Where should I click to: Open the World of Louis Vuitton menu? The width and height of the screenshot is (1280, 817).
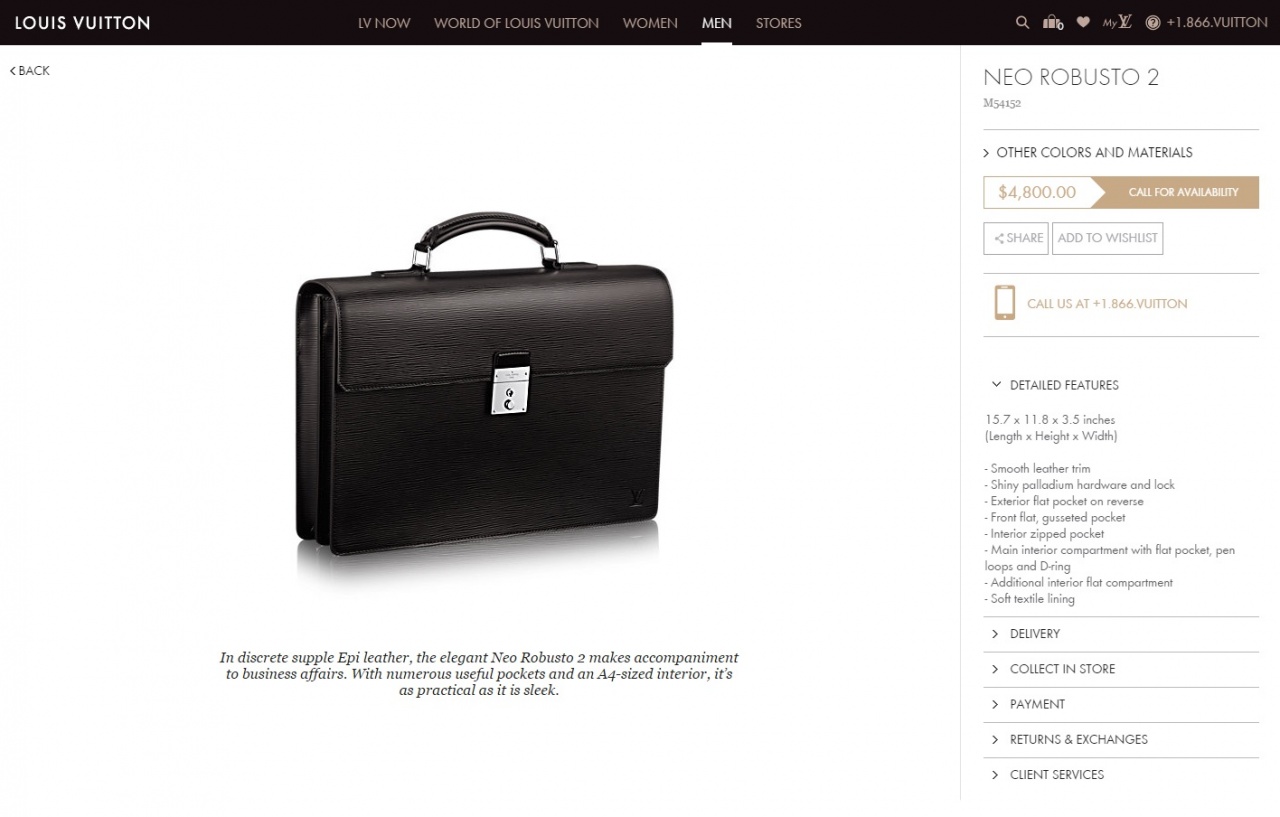pyautogui.click(x=516, y=23)
